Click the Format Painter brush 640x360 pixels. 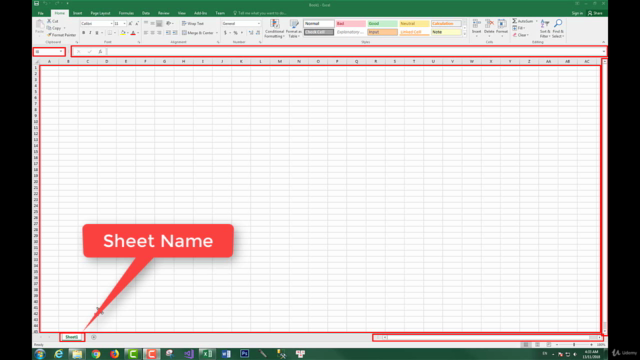tap(49, 35)
